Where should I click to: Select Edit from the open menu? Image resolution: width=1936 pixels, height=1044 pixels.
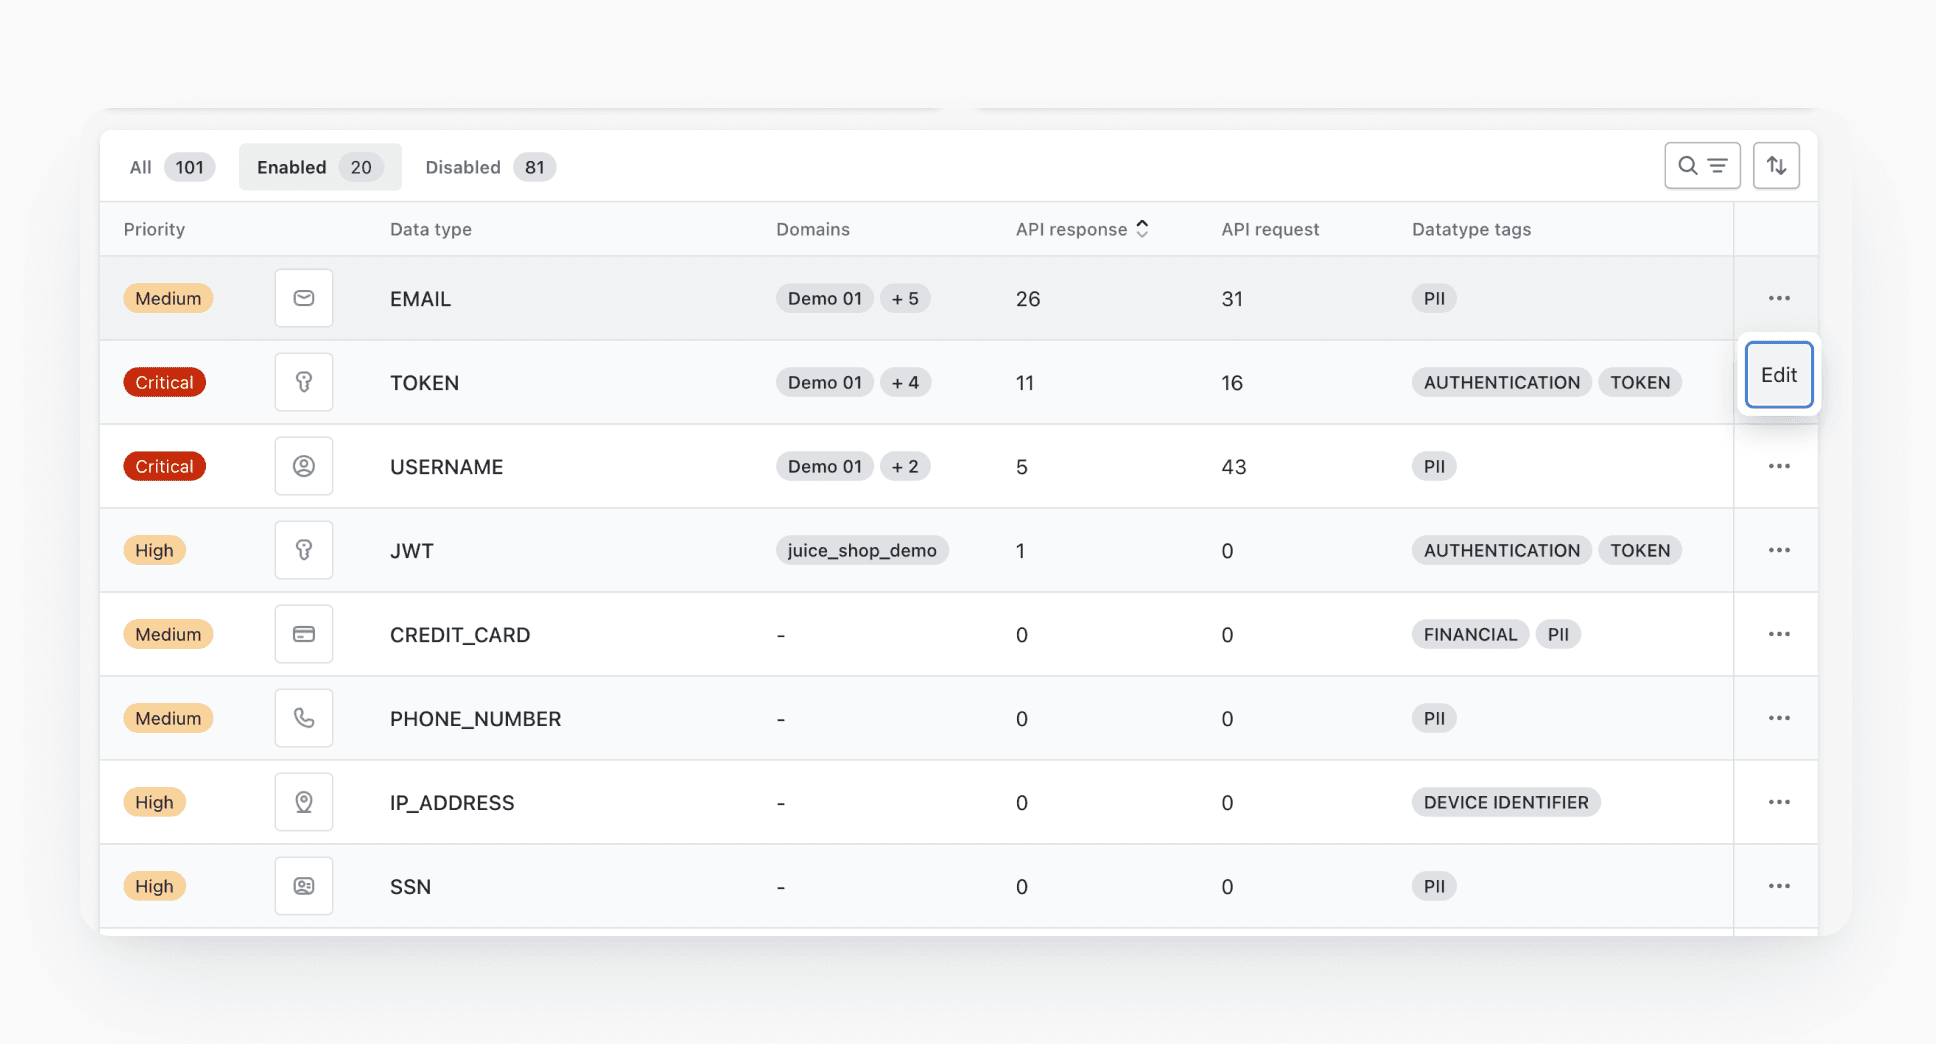[1778, 375]
